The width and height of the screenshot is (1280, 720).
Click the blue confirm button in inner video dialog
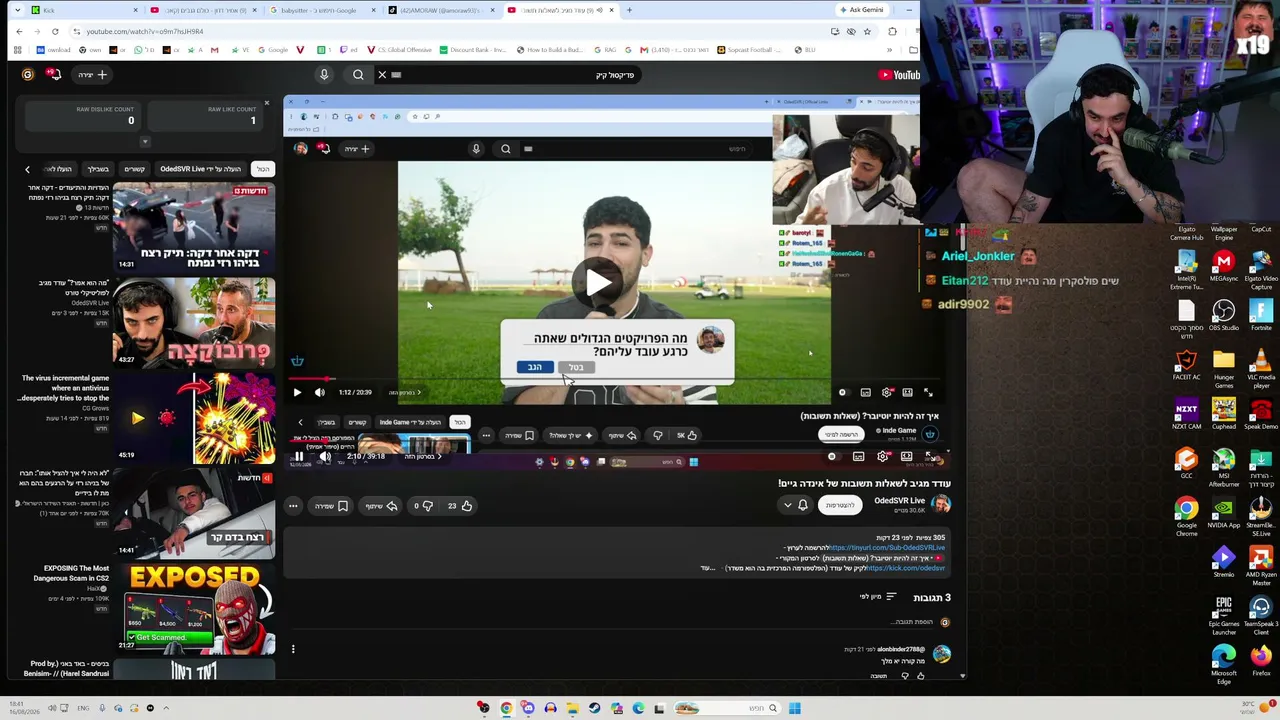(535, 368)
